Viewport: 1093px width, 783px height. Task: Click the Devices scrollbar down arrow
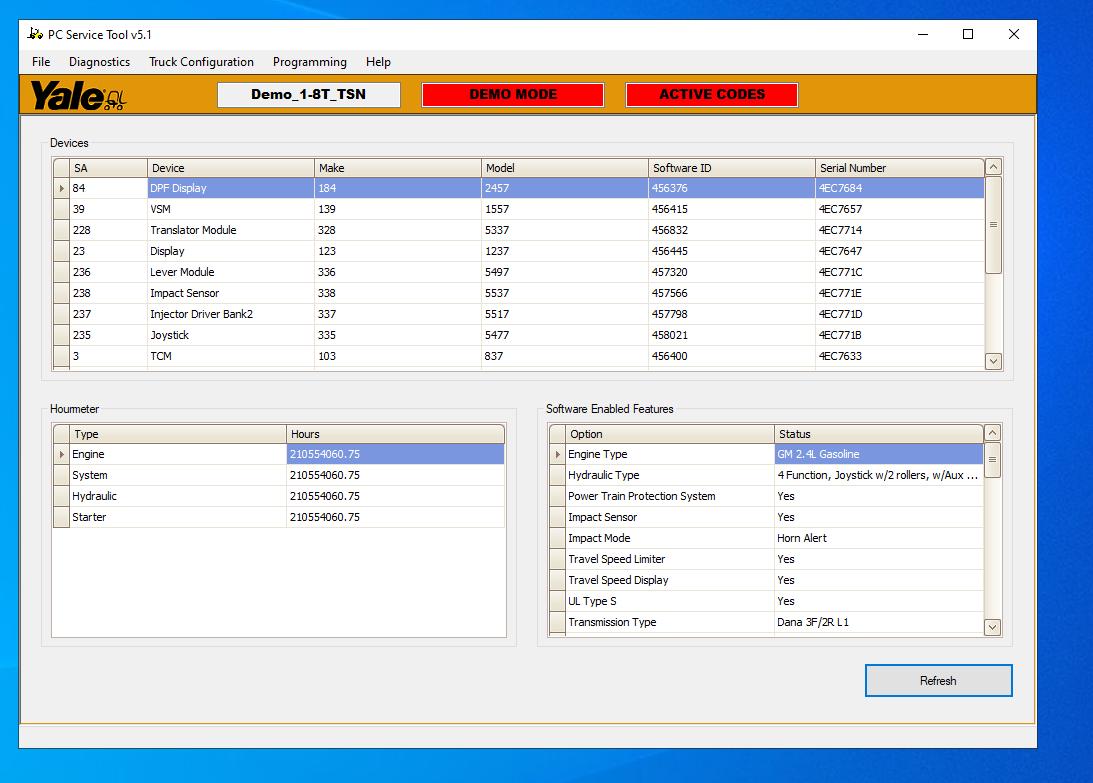coord(993,361)
